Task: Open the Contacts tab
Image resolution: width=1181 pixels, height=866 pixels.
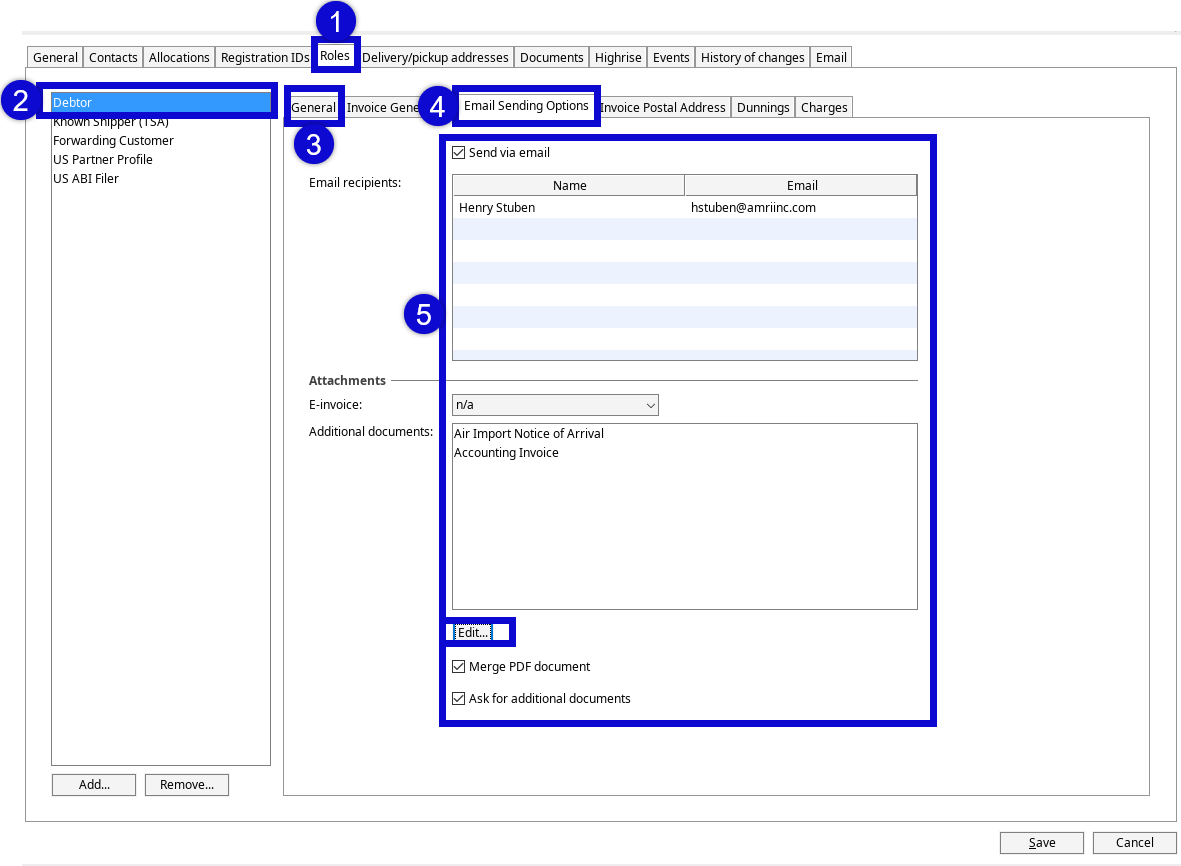Action: coord(112,57)
